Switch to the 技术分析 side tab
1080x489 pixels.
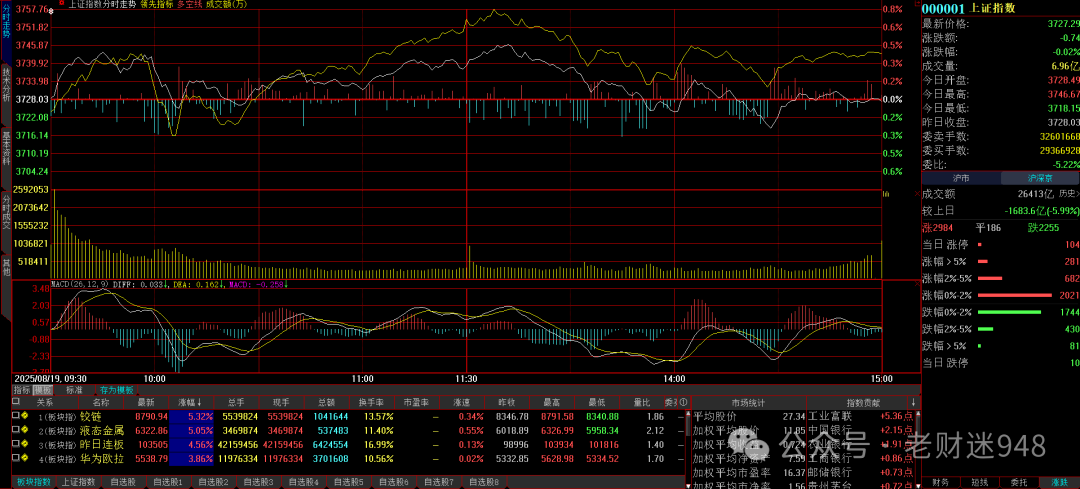pos(6,84)
